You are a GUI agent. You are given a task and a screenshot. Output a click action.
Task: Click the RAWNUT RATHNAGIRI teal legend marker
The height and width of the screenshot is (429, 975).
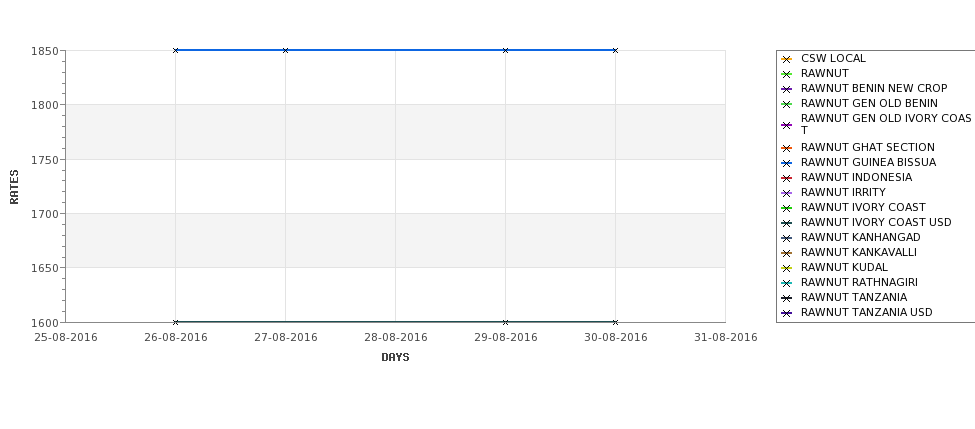click(786, 283)
